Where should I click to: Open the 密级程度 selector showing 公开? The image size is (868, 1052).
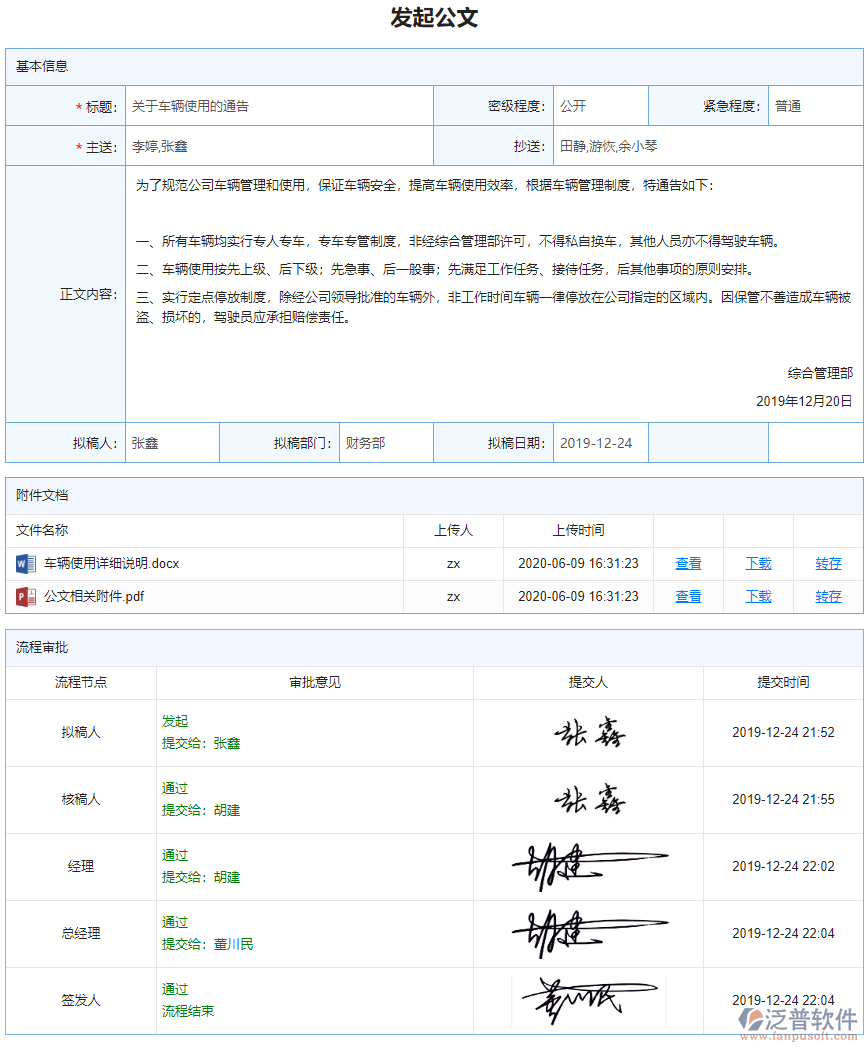click(600, 105)
